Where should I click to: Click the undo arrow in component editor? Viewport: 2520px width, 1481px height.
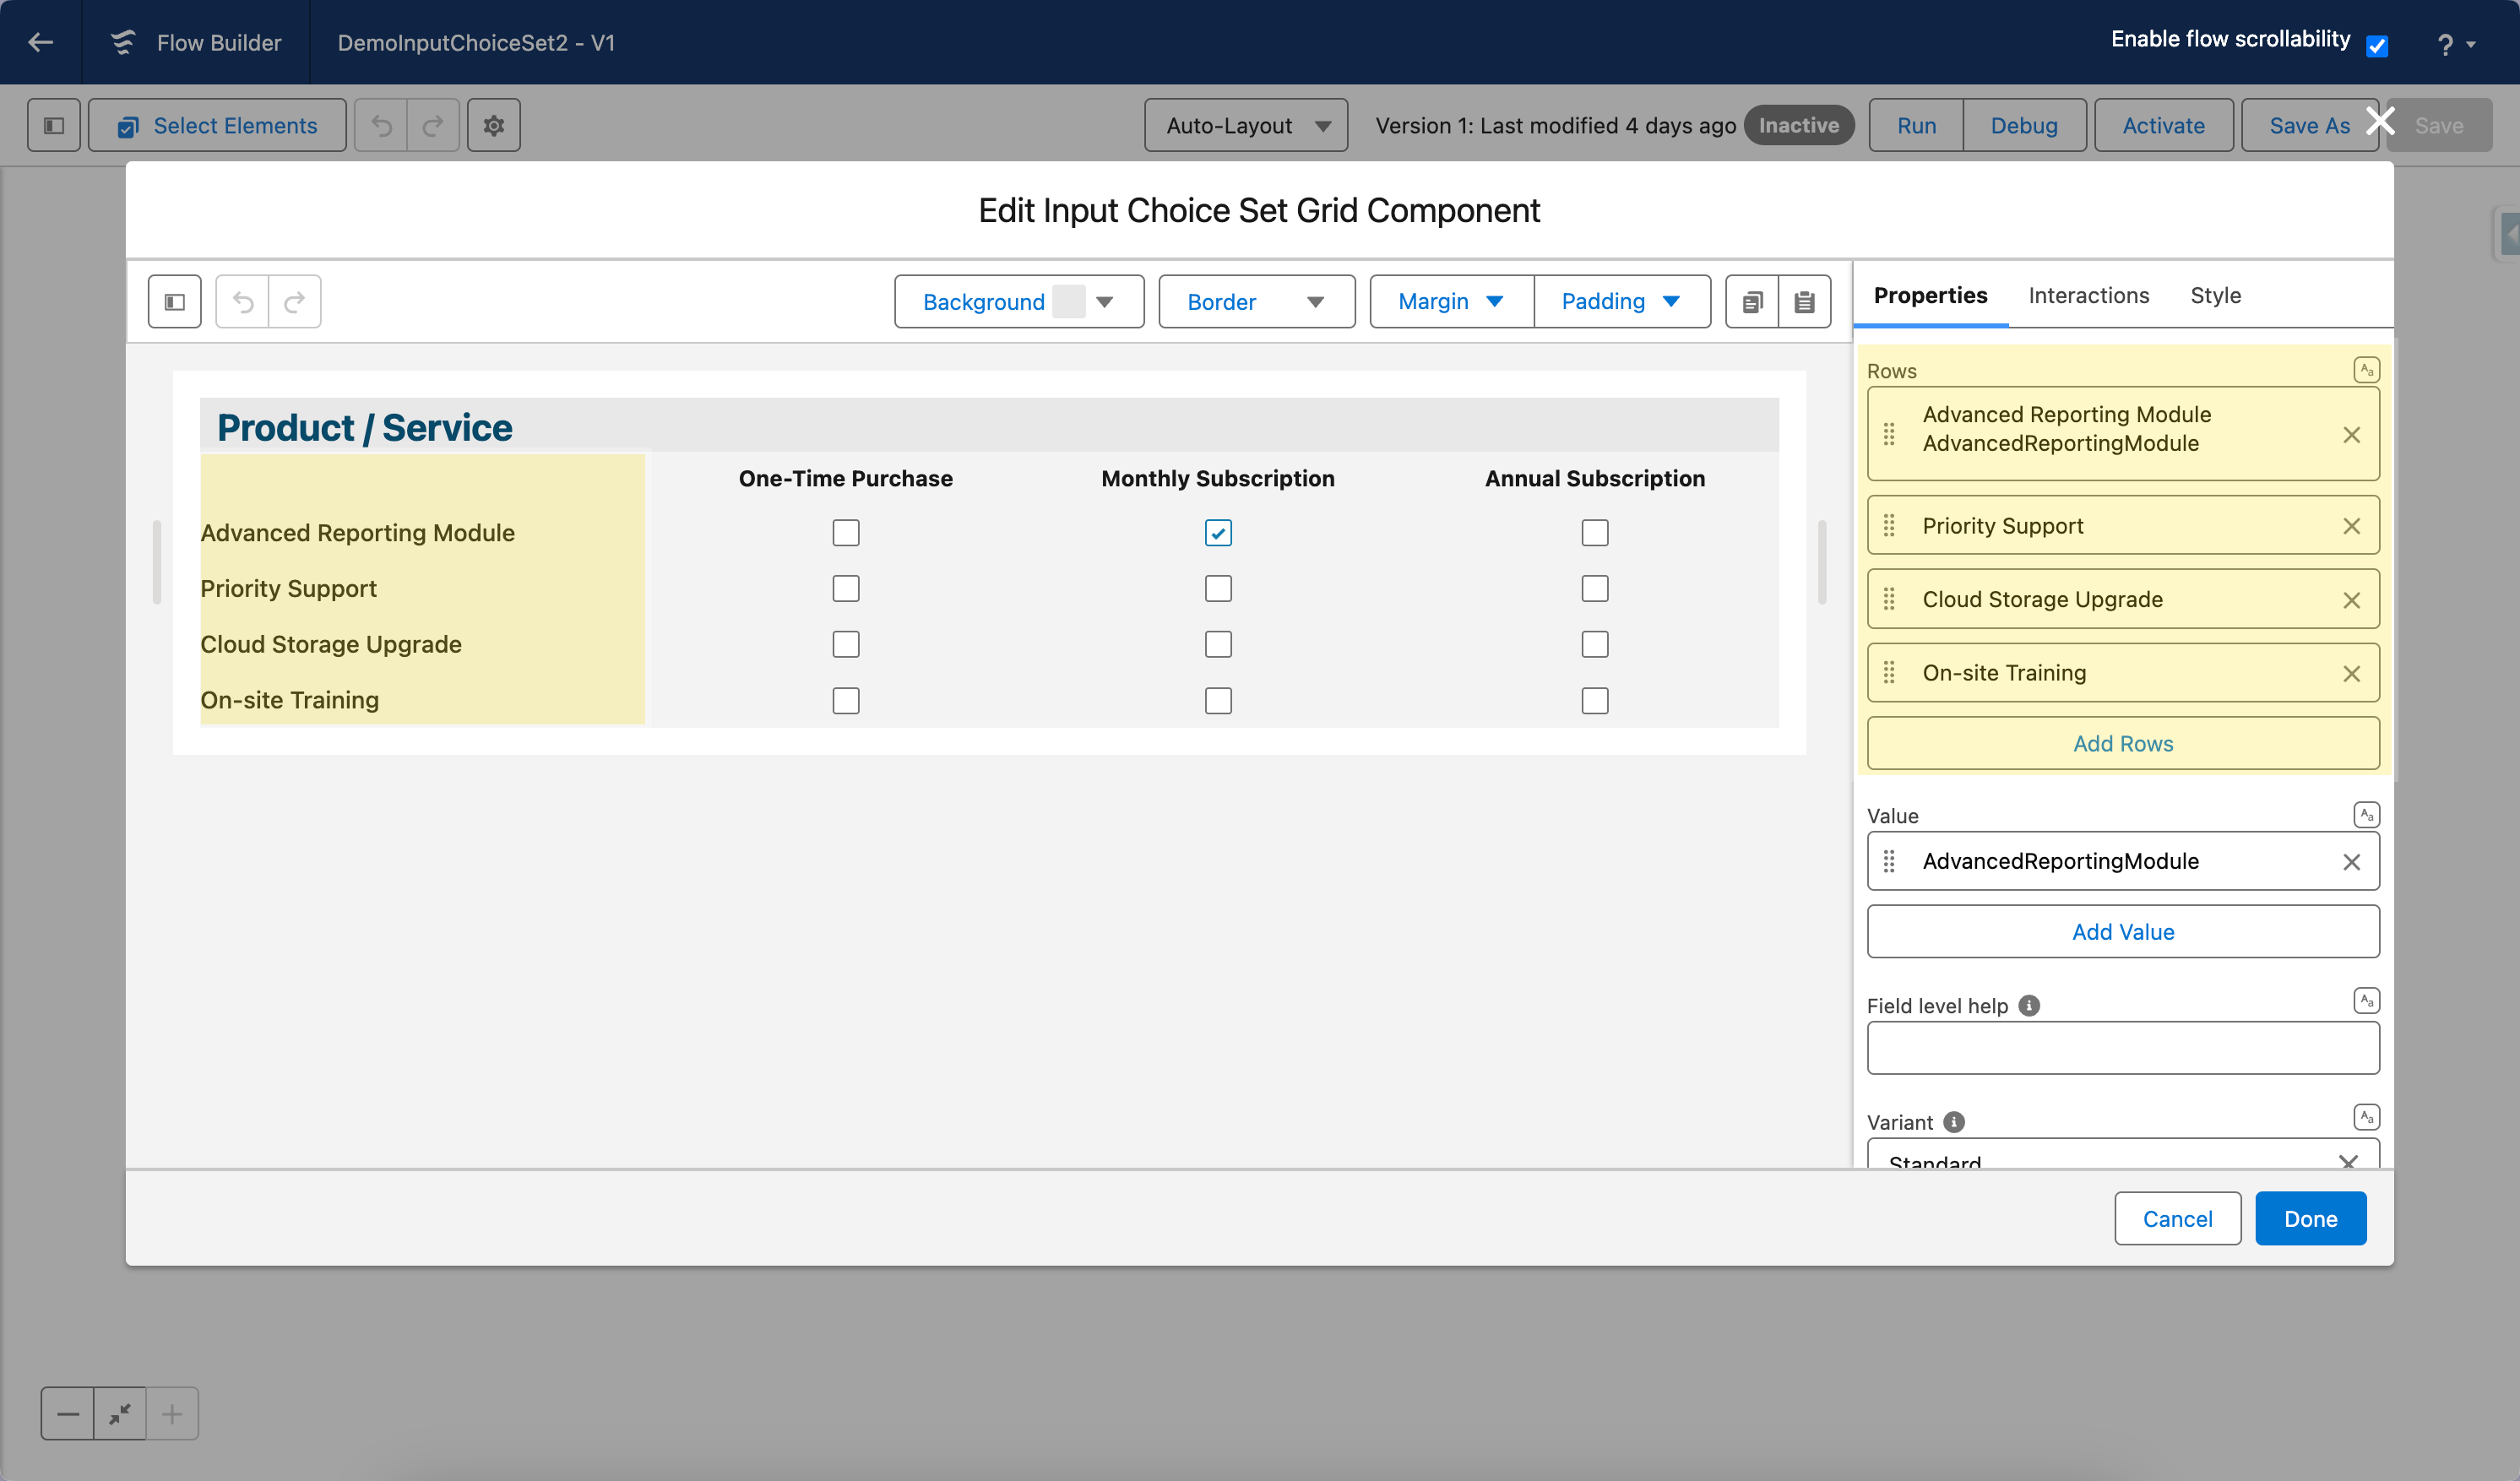243,302
